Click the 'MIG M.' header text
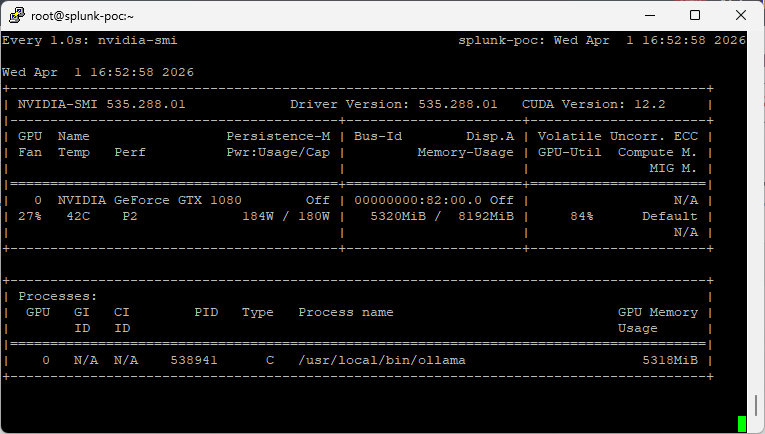Screen dimensions: 765x434 (674, 168)
